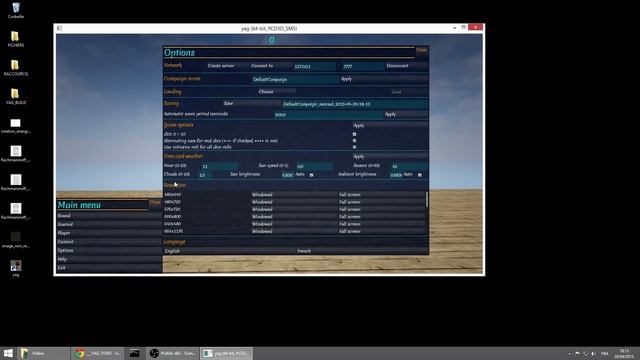Open the volume icon in system tray
The height and width of the screenshot is (360, 640).
(593, 353)
